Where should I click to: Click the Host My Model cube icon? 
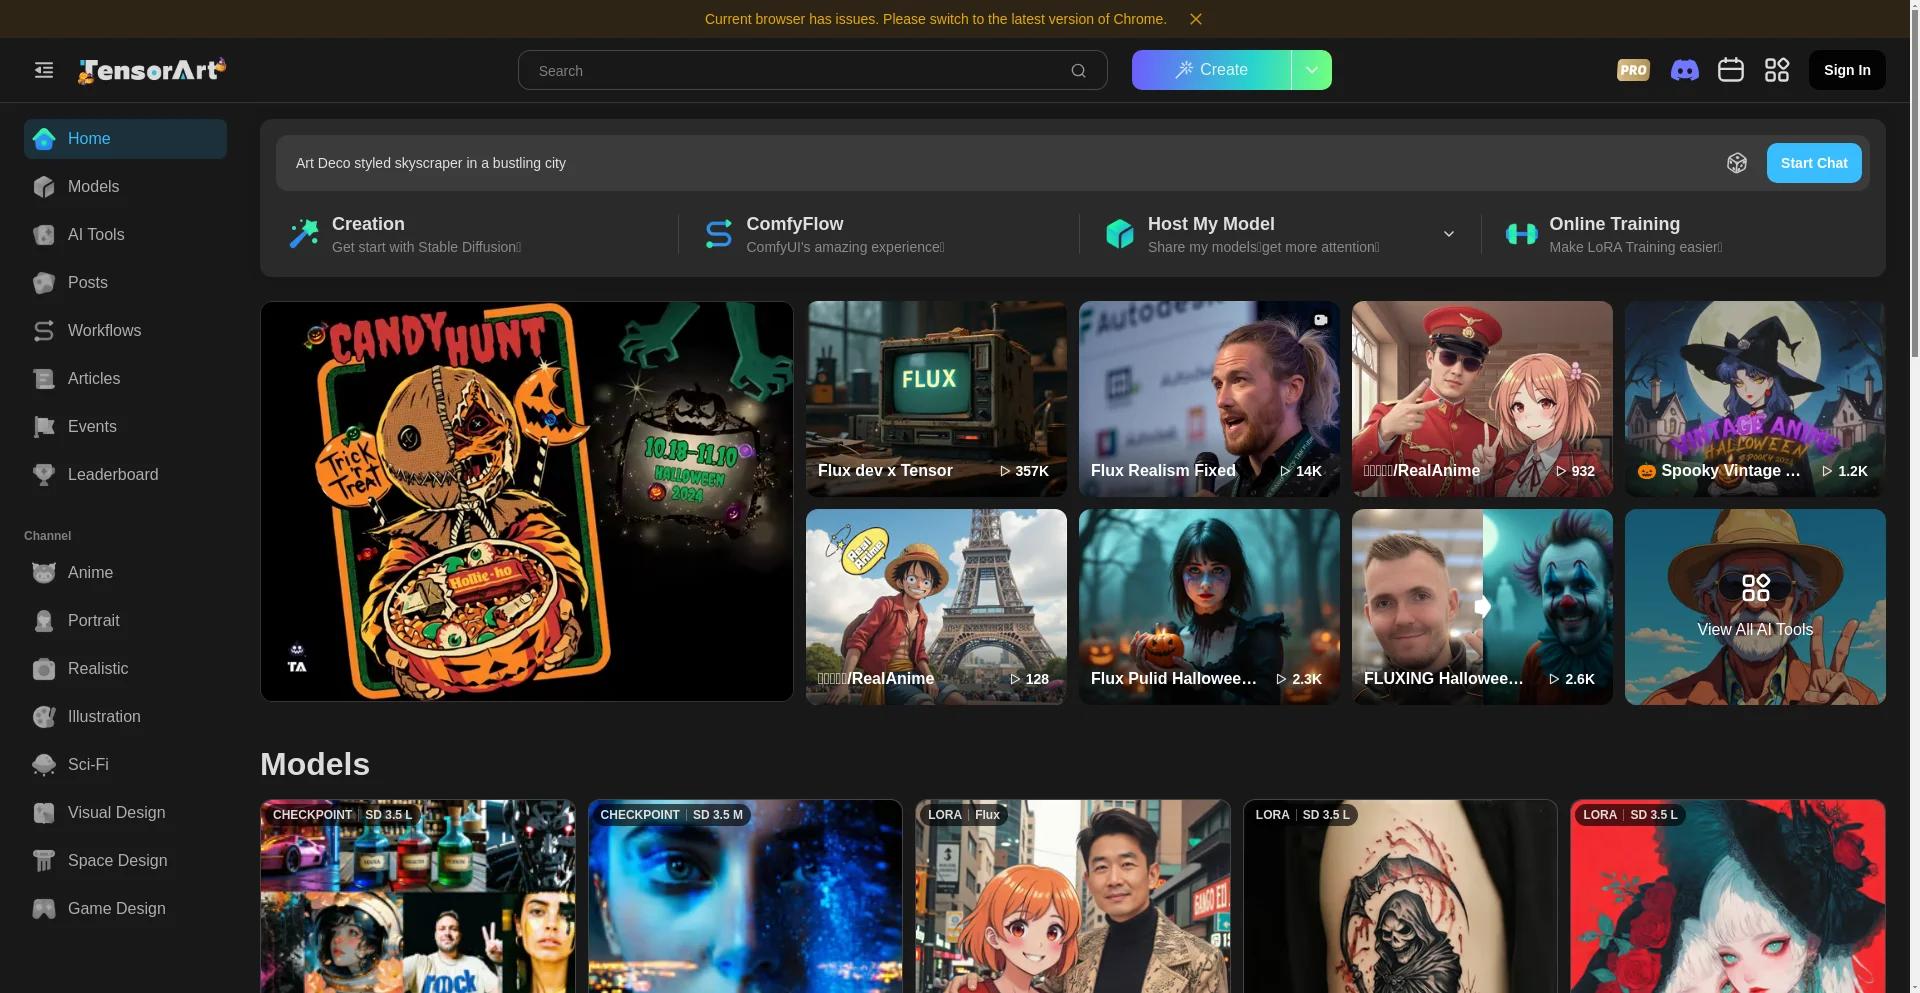[x=1120, y=234]
